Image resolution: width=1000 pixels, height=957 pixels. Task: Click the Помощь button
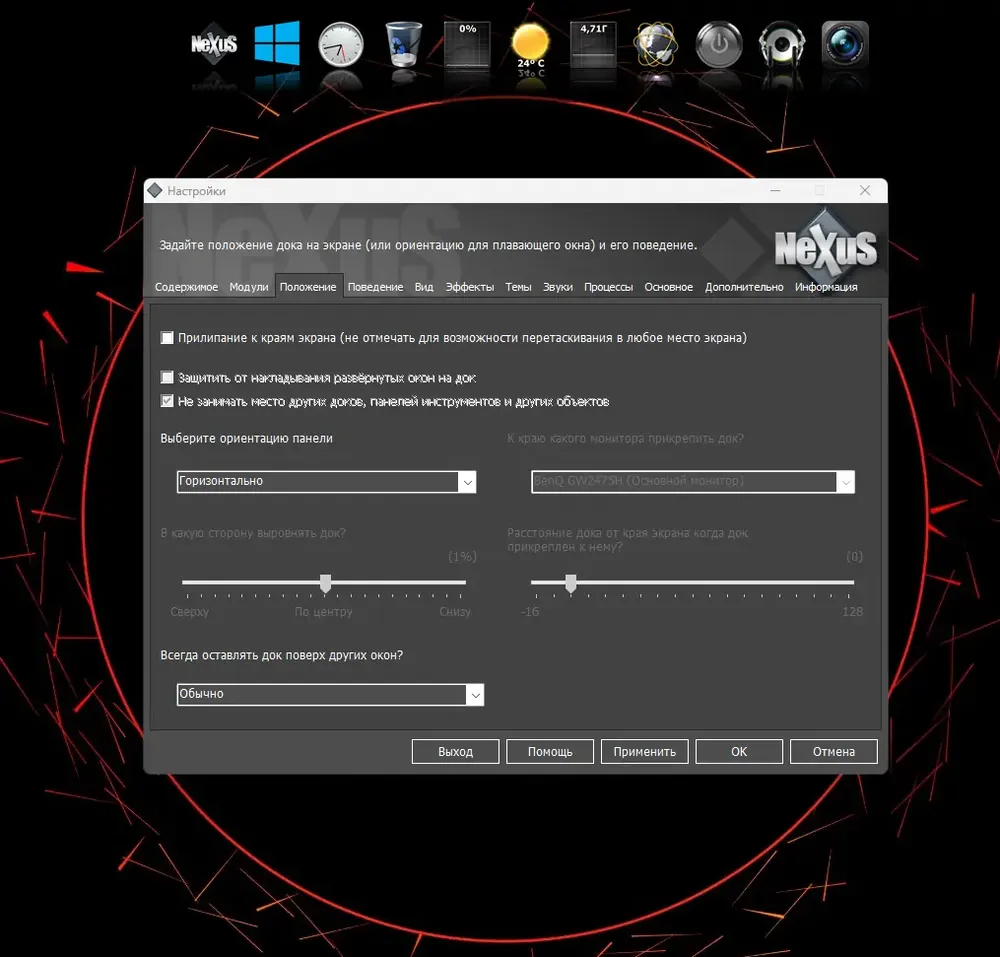click(550, 752)
